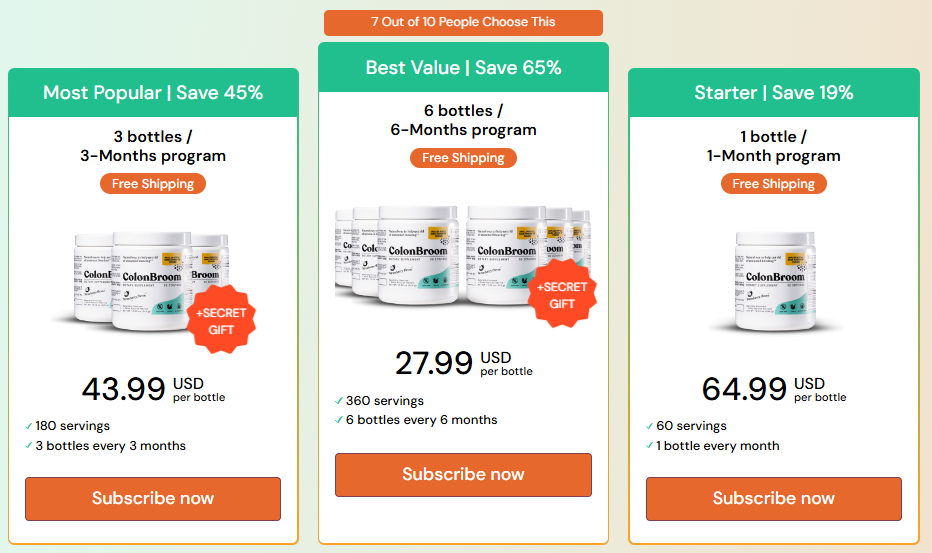Click the 3-bottle plan Subscribe now button
Viewport: 932px width, 553px height.
(153, 498)
